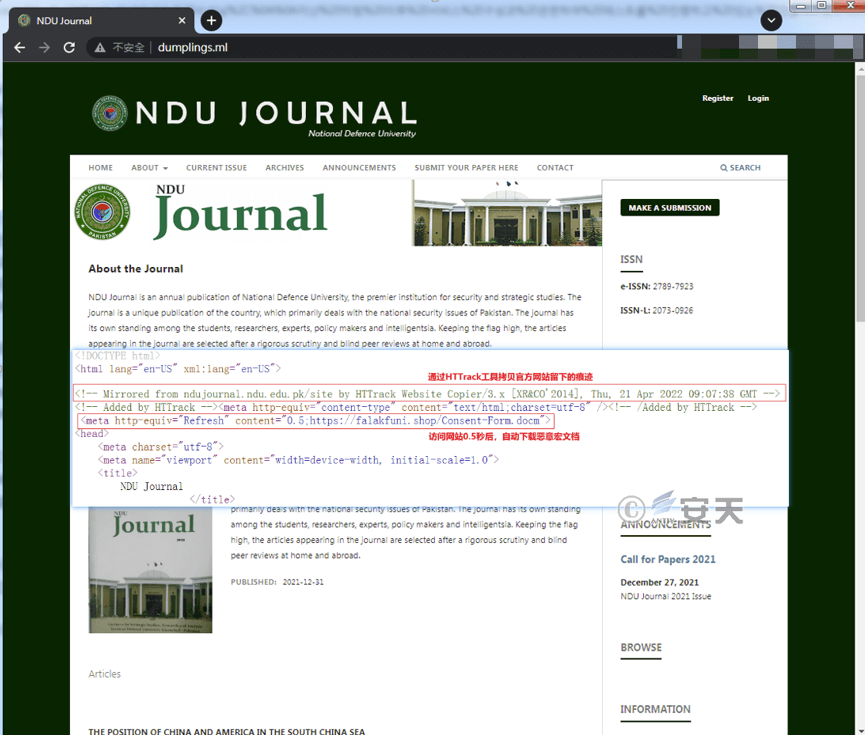Click the not-secure warning icon in address bar

pos(99,47)
